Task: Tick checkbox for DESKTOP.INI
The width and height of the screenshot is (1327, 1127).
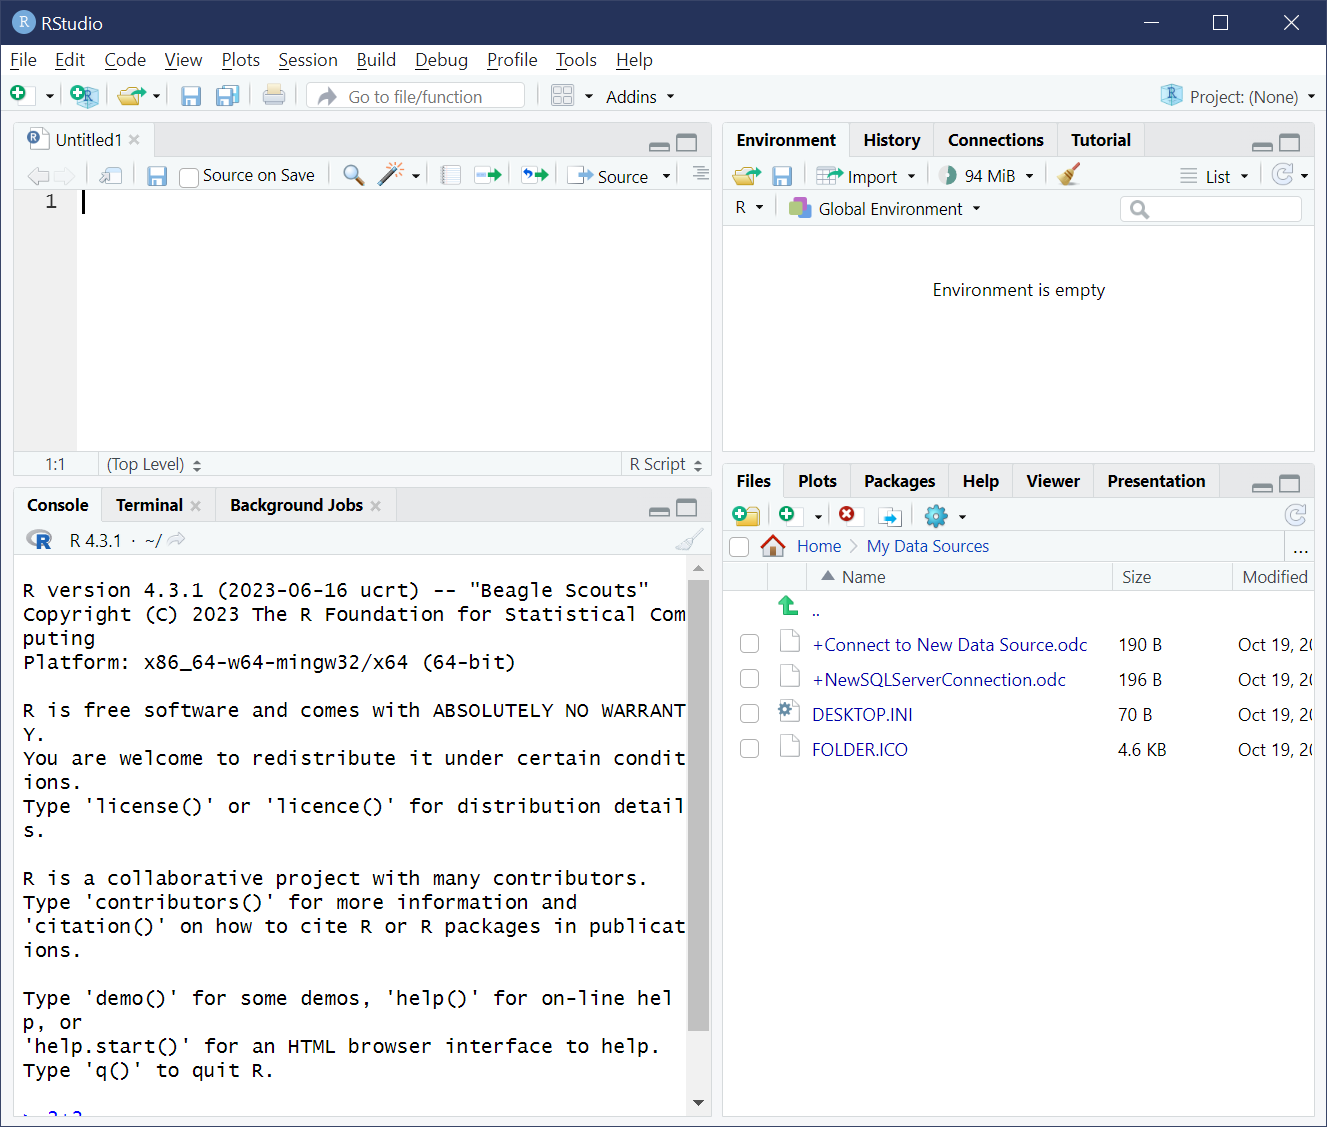Action: pos(749,714)
